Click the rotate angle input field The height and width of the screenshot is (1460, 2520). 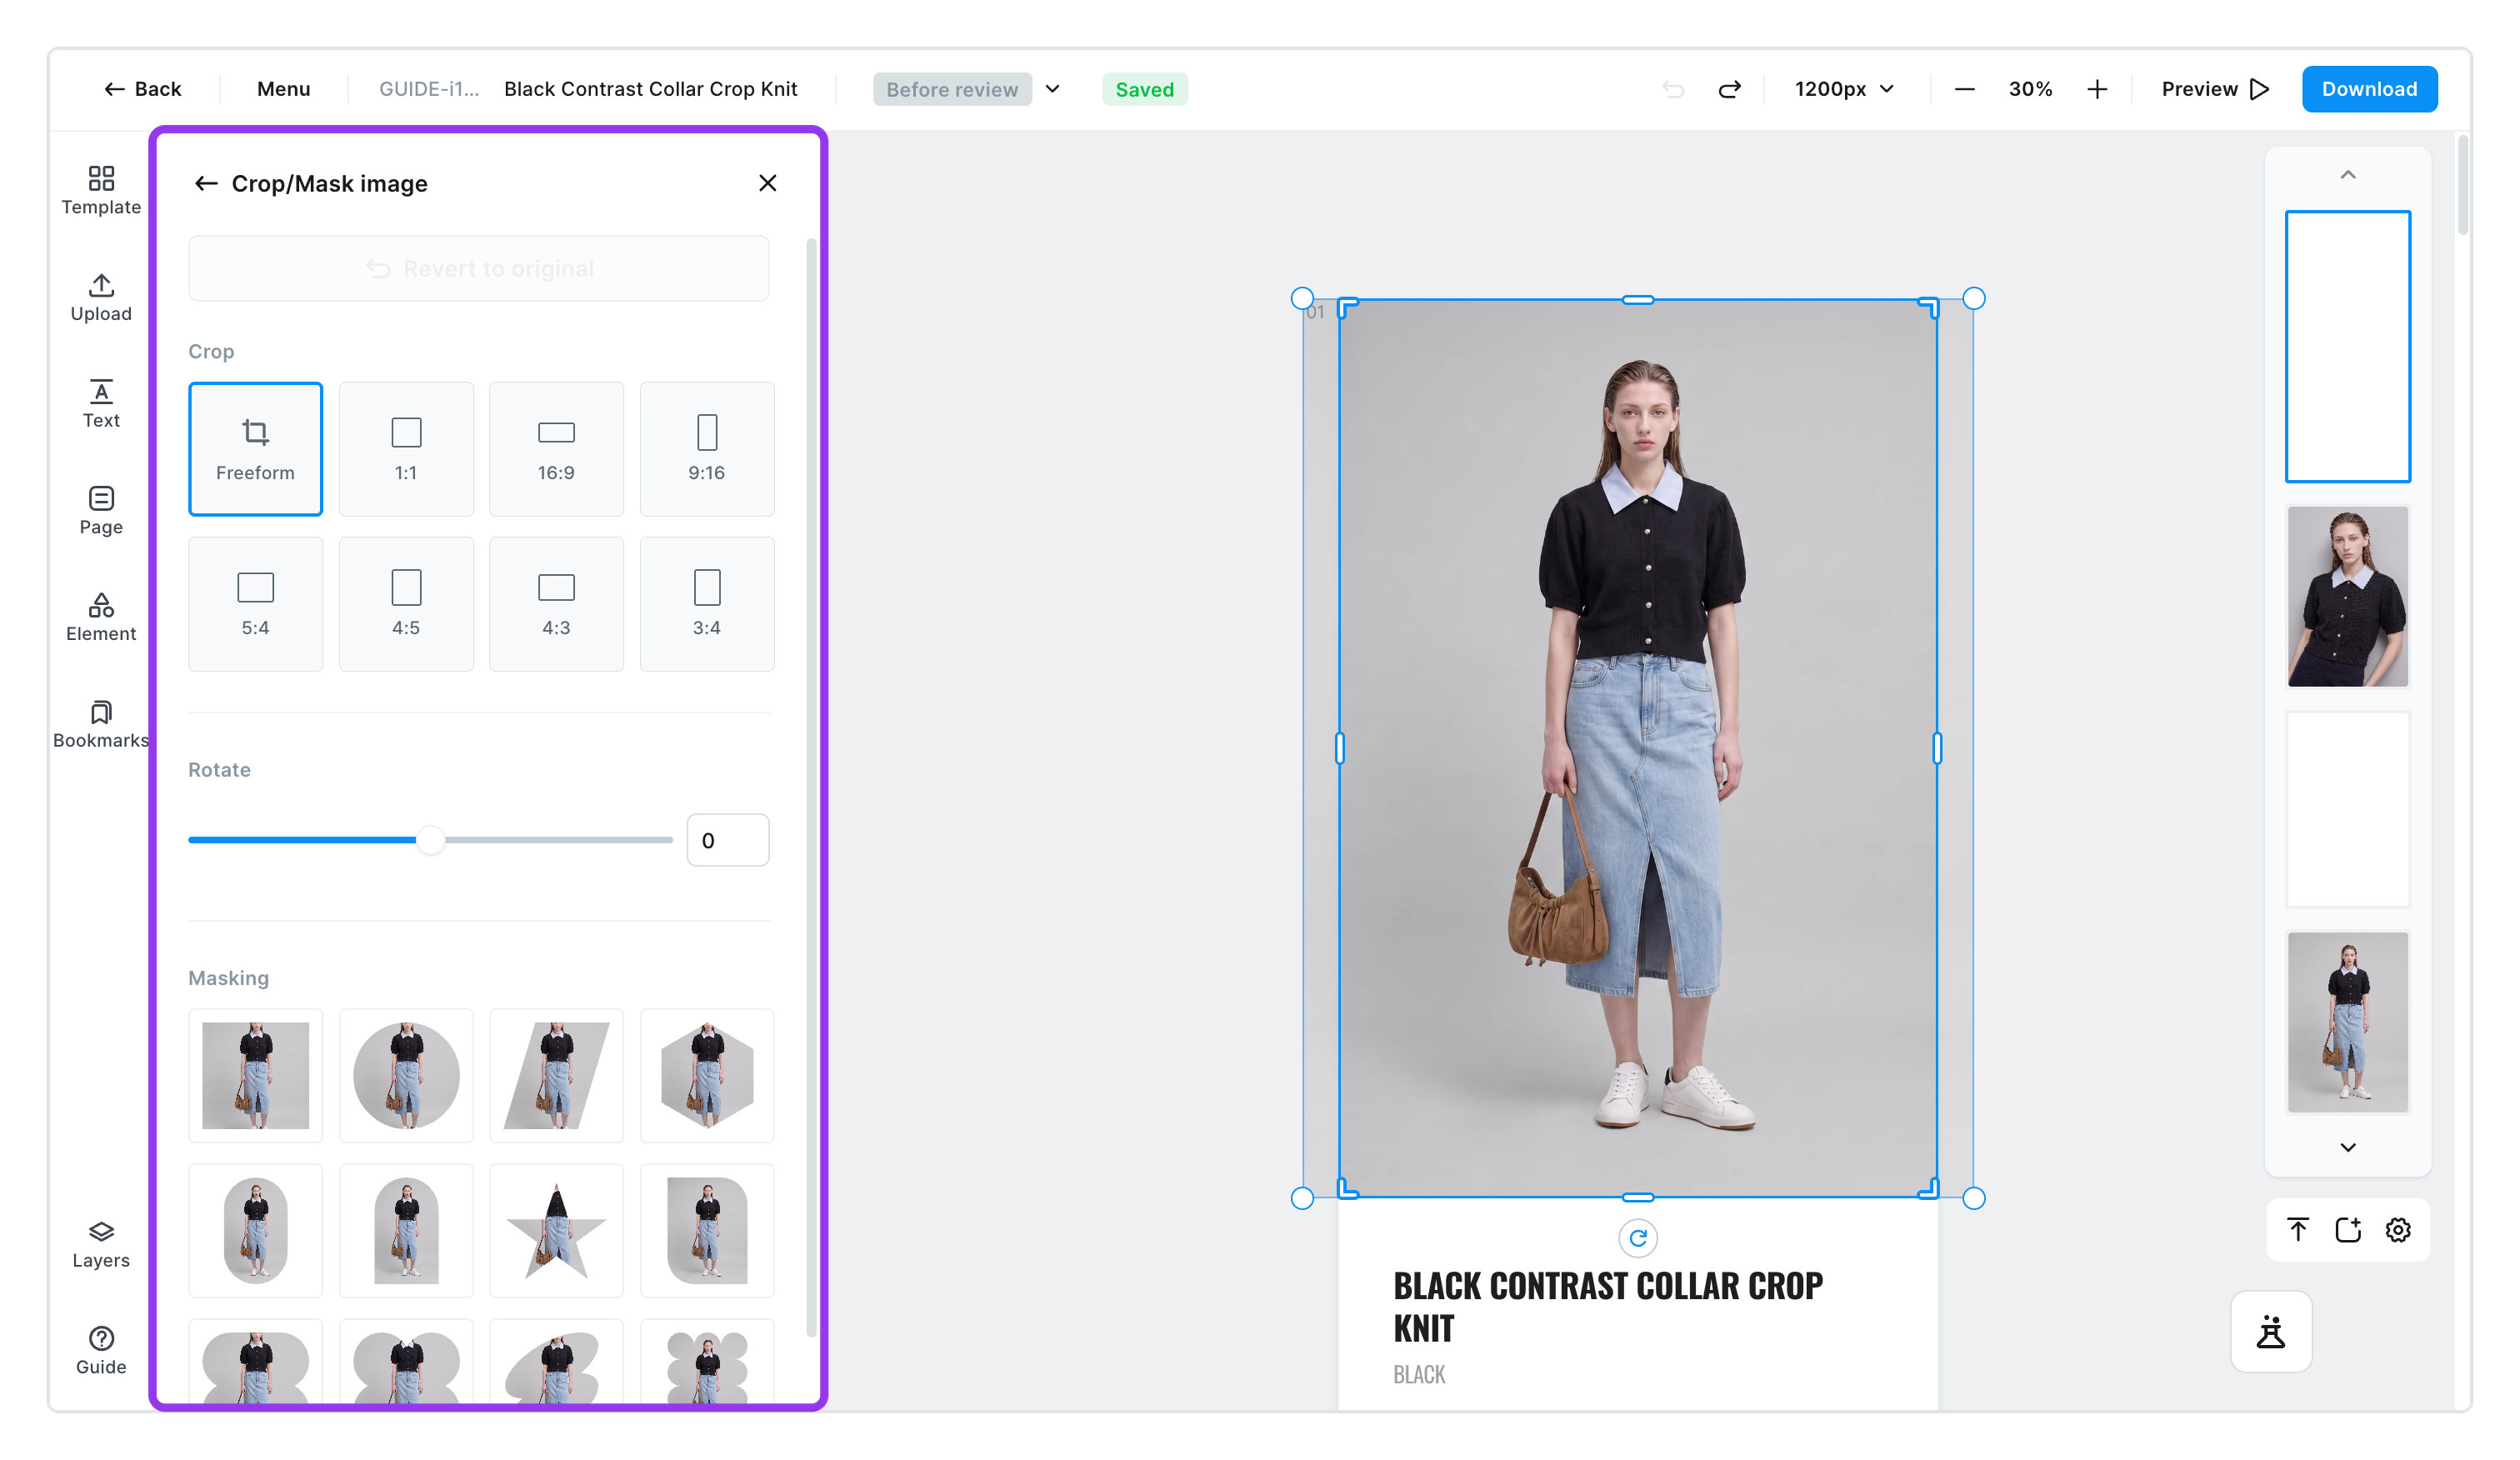[x=728, y=840]
